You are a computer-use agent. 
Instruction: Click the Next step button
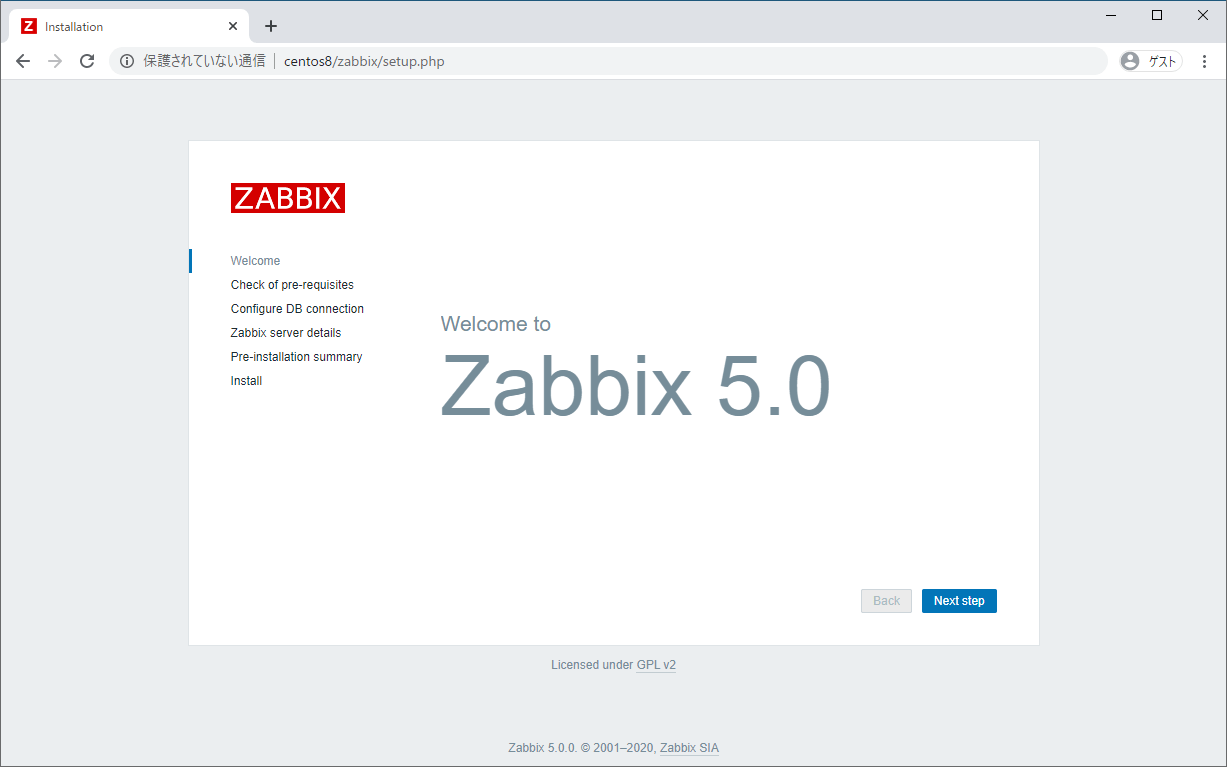coord(959,601)
